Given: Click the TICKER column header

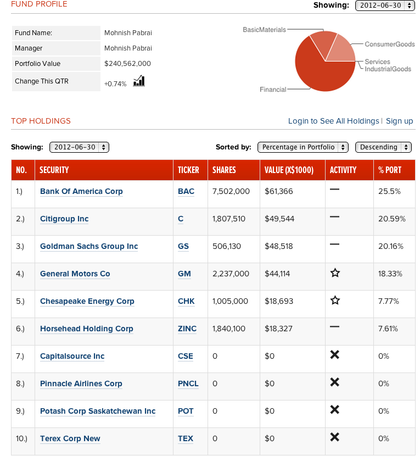Looking at the screenshot, I should (190, 170).
